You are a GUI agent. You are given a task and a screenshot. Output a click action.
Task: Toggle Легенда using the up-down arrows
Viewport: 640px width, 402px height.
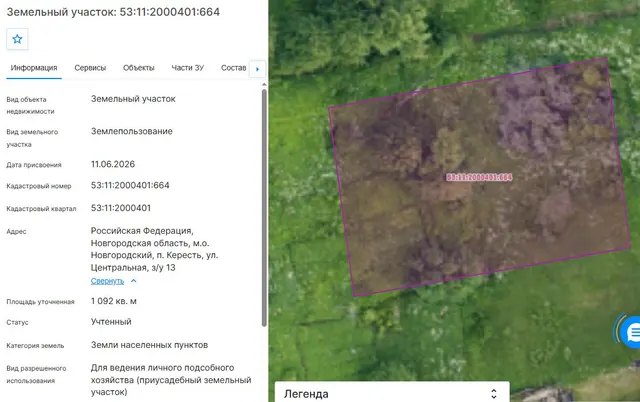(494, 394)
